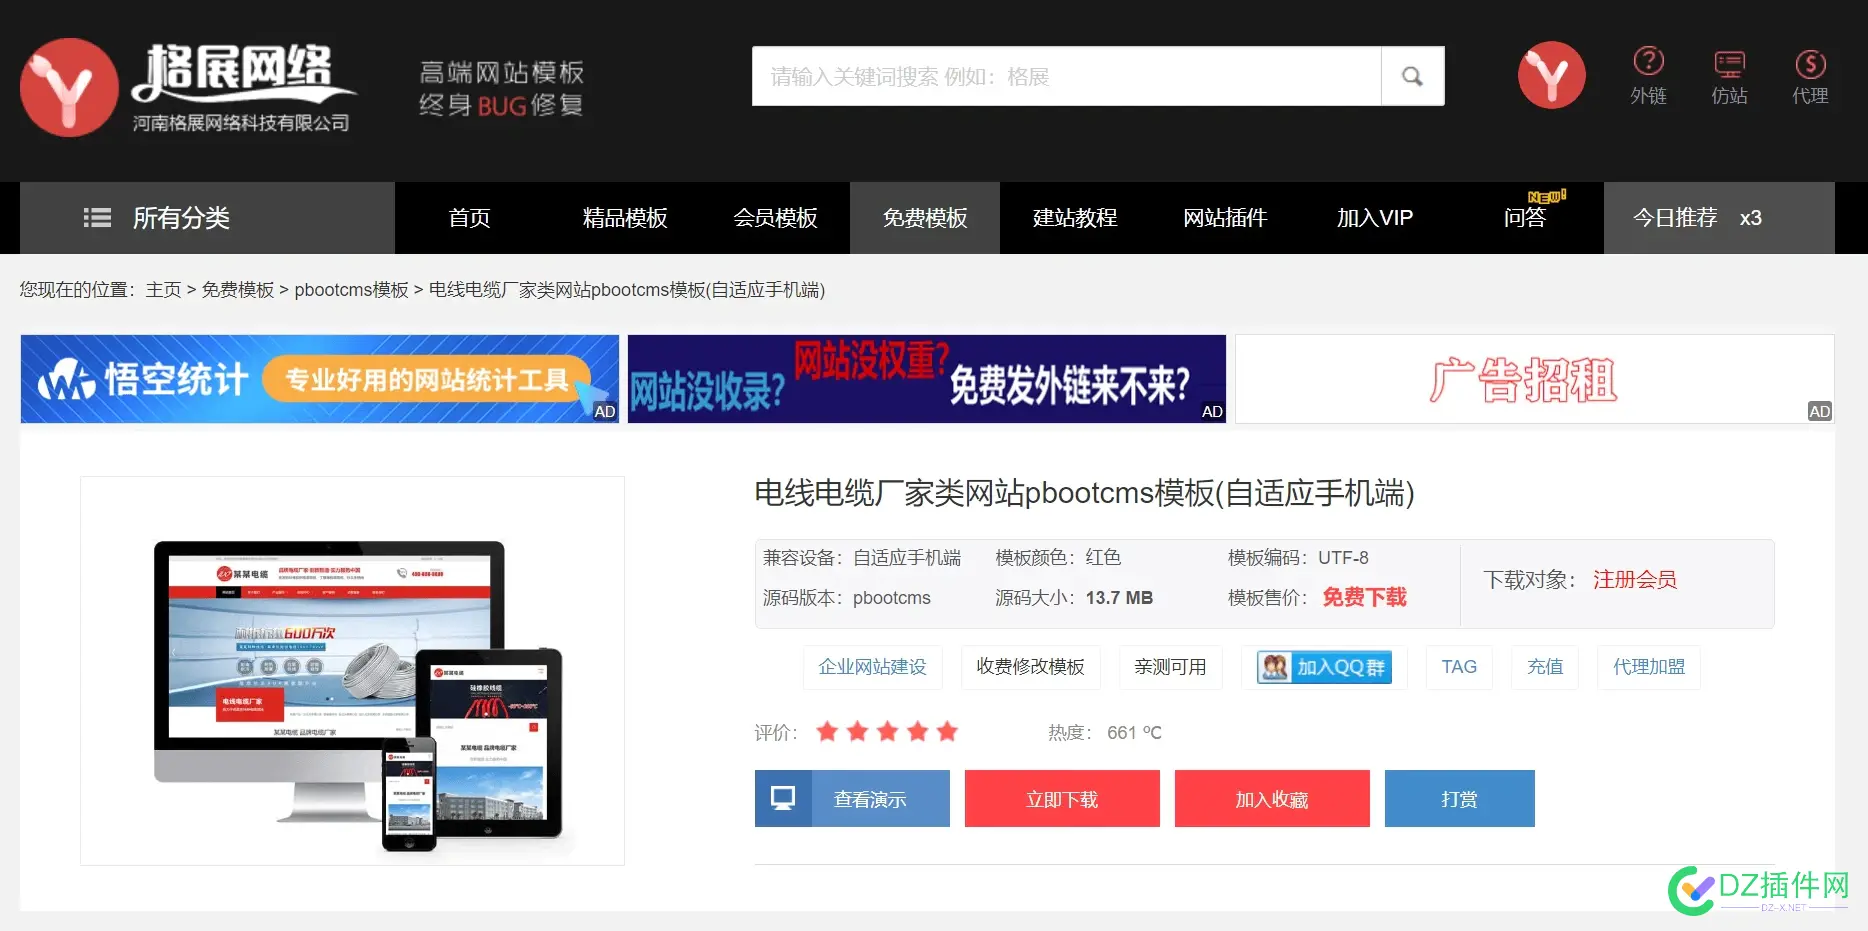Go to the 建站教程 menu item
Viewport: 1868px width, 931px height.
click(x=1075, y=218)
